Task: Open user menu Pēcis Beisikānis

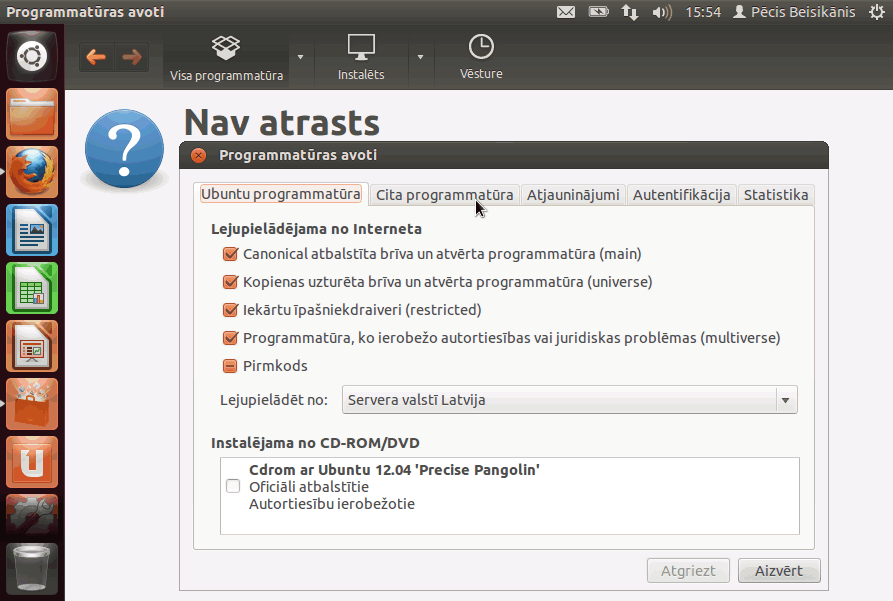Action: pos(794,12)
